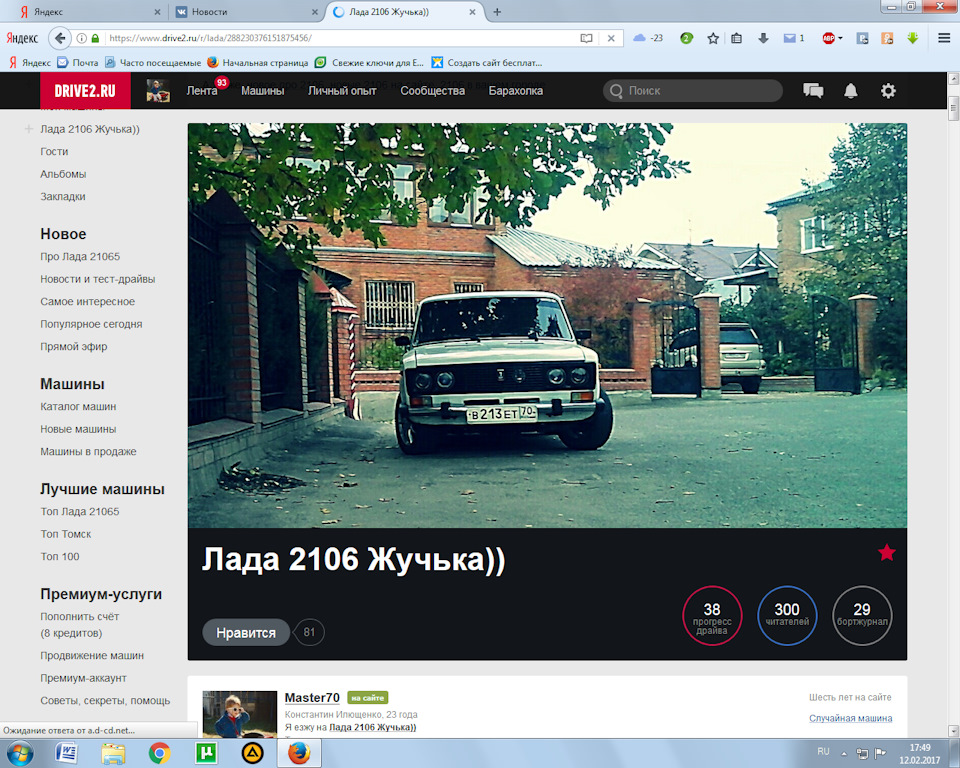Click the 38 прогресс драйва circle
The width and height of the screenshot is (960, 768).
712,616
